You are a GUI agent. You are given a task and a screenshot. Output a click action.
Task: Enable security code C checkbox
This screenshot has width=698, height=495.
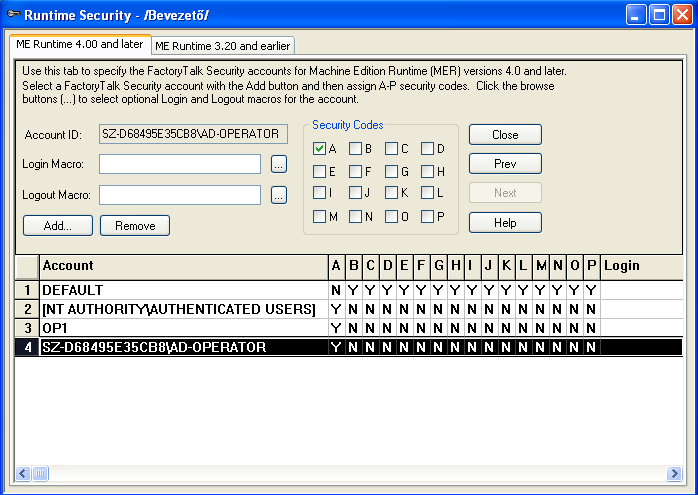tap(391, 149)
